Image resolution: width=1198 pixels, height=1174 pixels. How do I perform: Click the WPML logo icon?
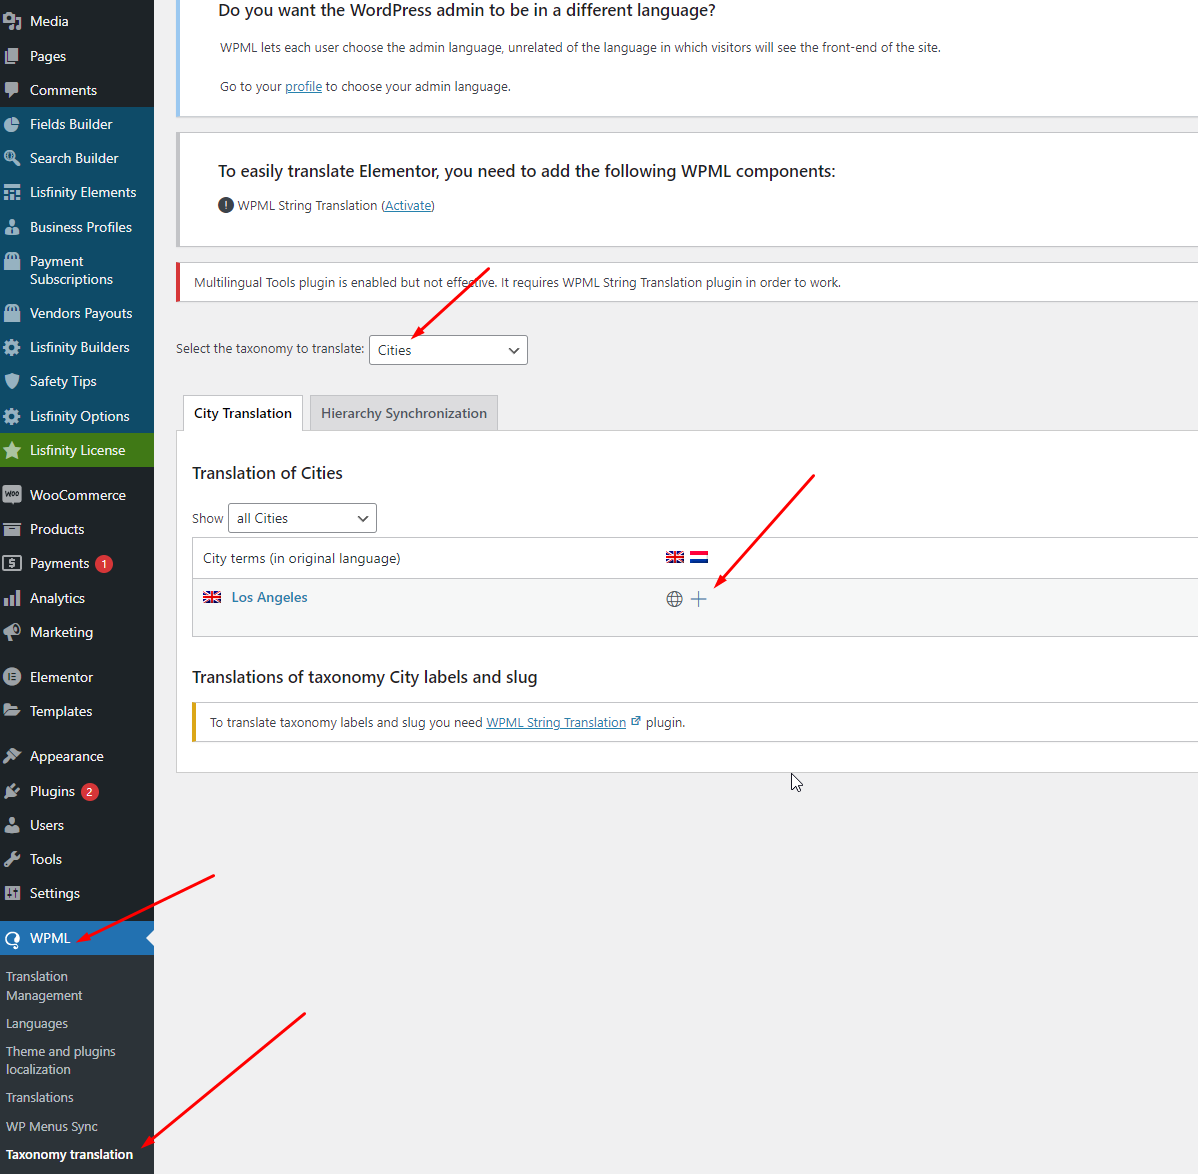(x=12, y=939)
